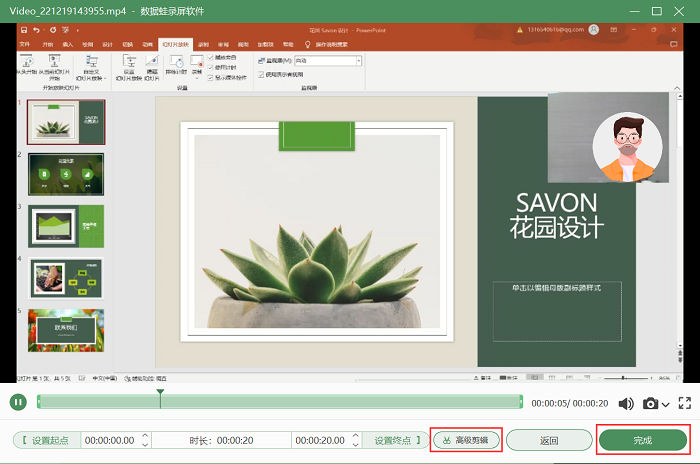The width and height of the screenshot is (700, 464).
Task: Enter fullscreen with the expand icon
Action: (685, 403)
